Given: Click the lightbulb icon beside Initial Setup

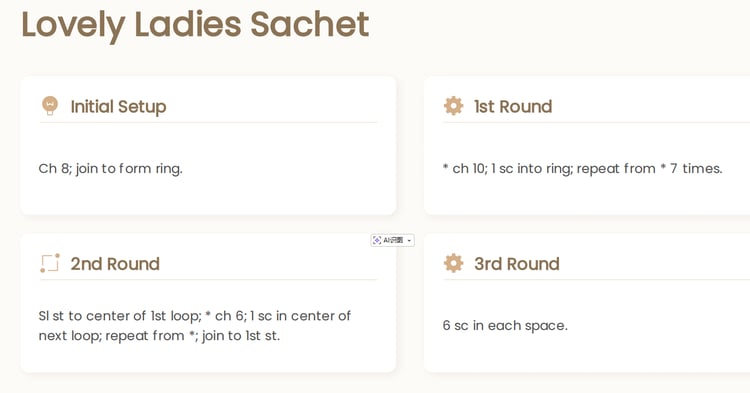Looking at the screenshot, I should click(x=50, y=106).
